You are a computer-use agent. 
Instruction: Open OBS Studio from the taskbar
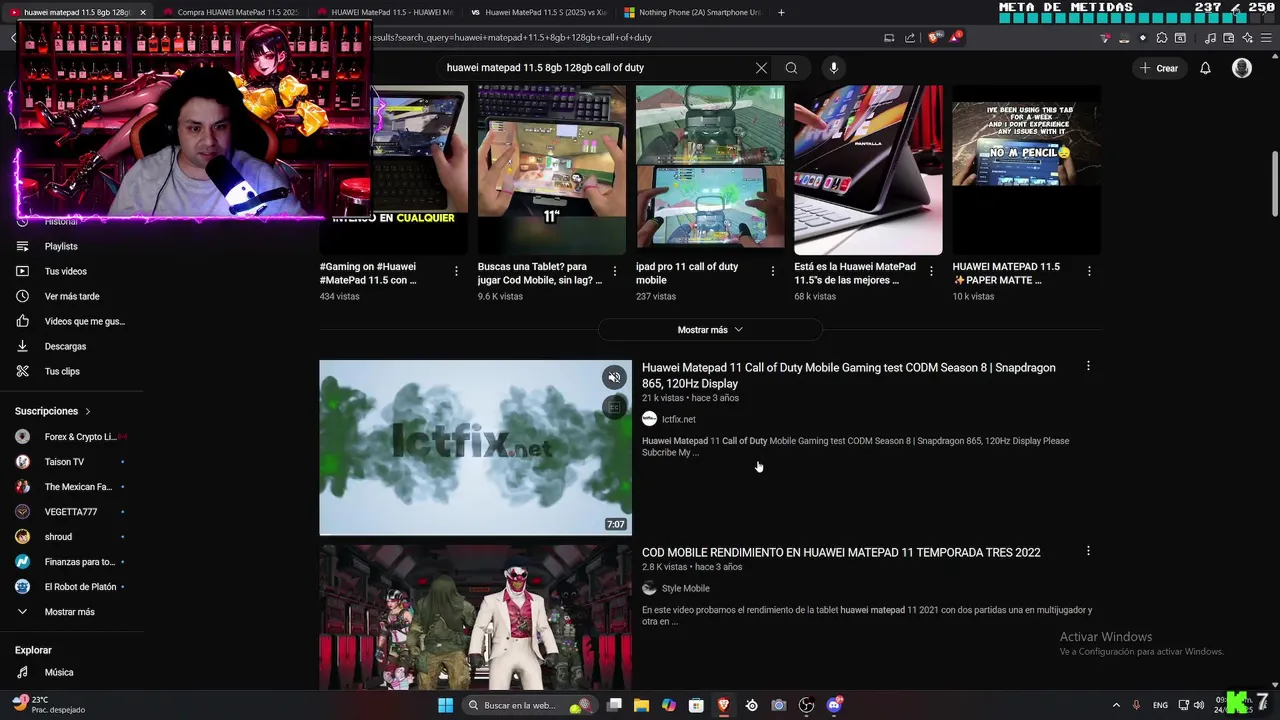(806, 705)
